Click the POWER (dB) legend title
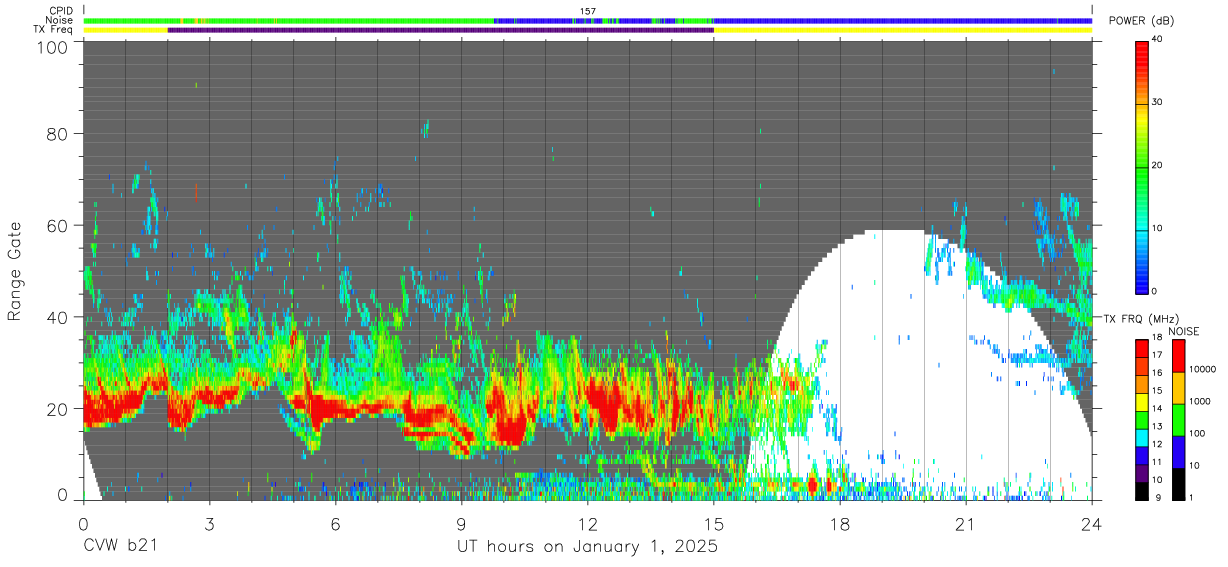Screen dimensions: 1228x567 click(1141, 21)
